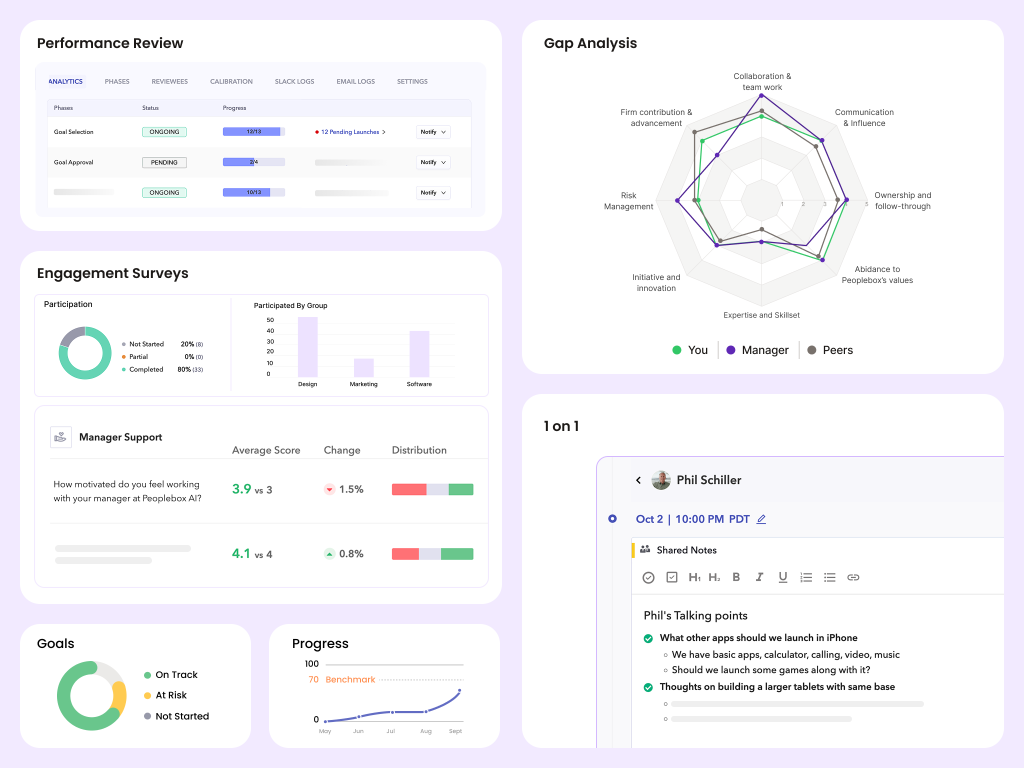1024x768 pixels.
Task: Switch to the Calibration tab
Action: [x=231, y=81]
